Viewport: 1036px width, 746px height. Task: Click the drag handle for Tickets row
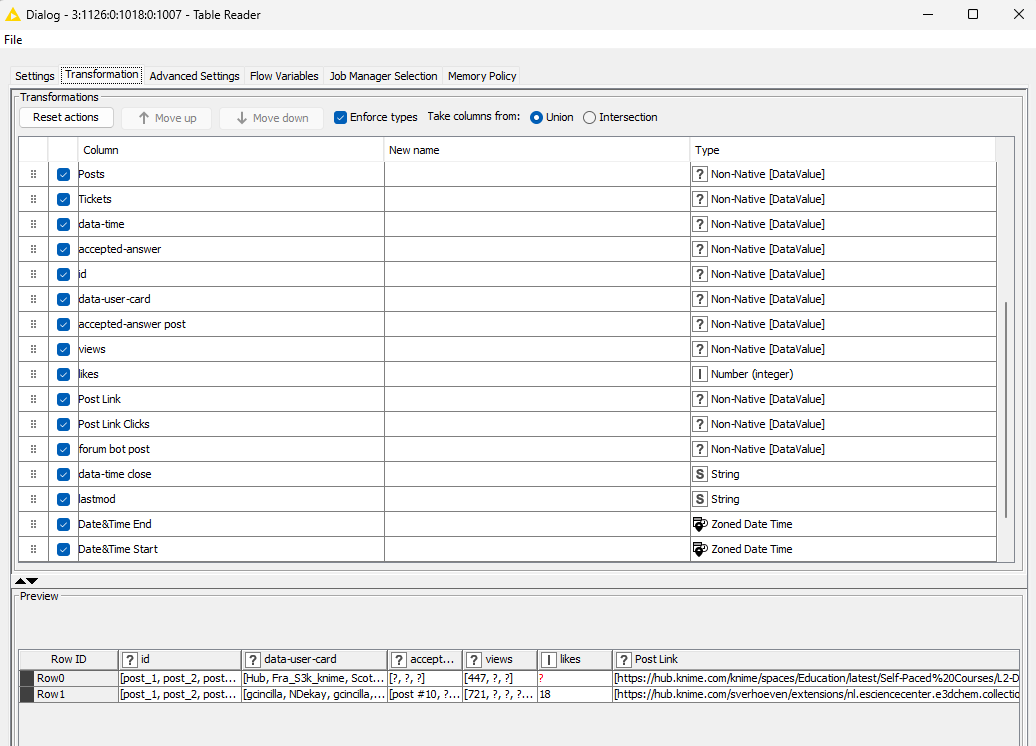33,199
